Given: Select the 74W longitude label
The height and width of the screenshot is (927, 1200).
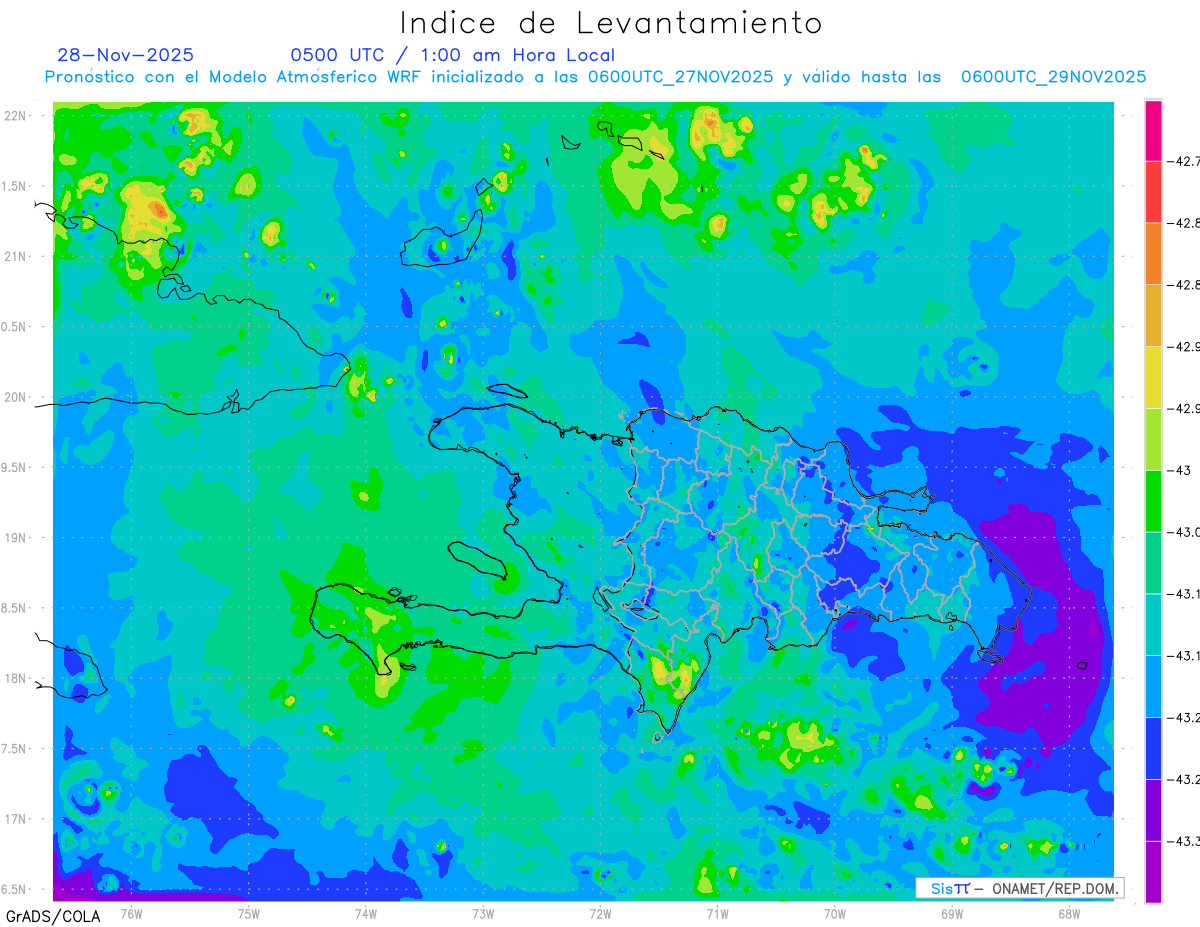Looking at the screenshot, I should point(365,913).
